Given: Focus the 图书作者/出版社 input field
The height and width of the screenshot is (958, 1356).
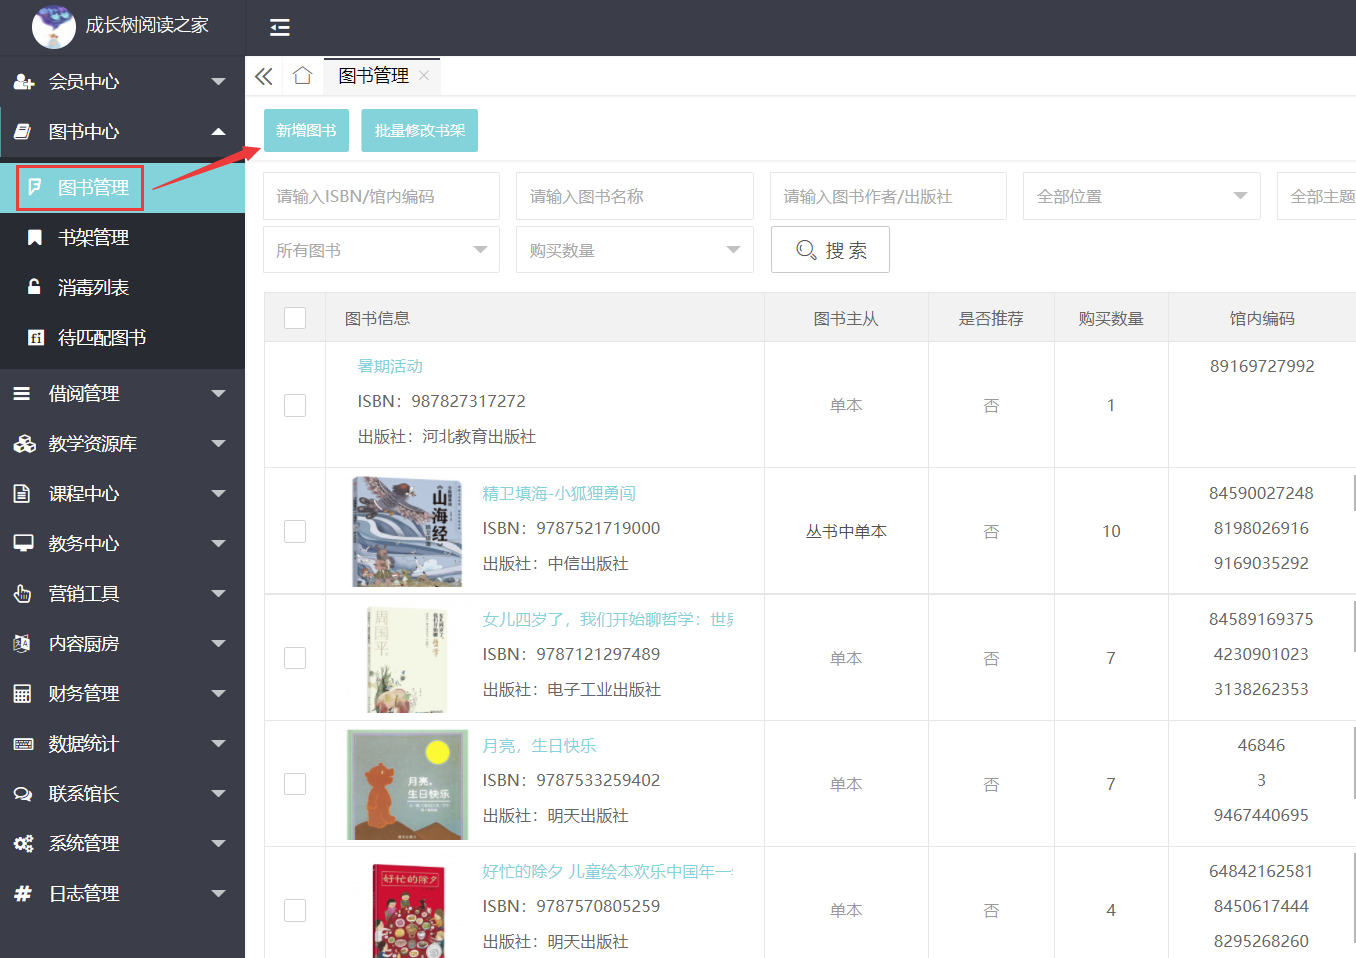Looking at the screenshot, I should coord(888,196).
